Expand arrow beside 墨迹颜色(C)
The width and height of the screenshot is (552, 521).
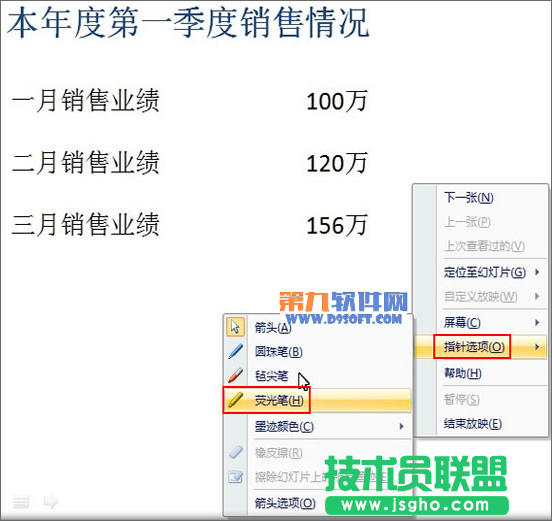(x=401, y=427)
